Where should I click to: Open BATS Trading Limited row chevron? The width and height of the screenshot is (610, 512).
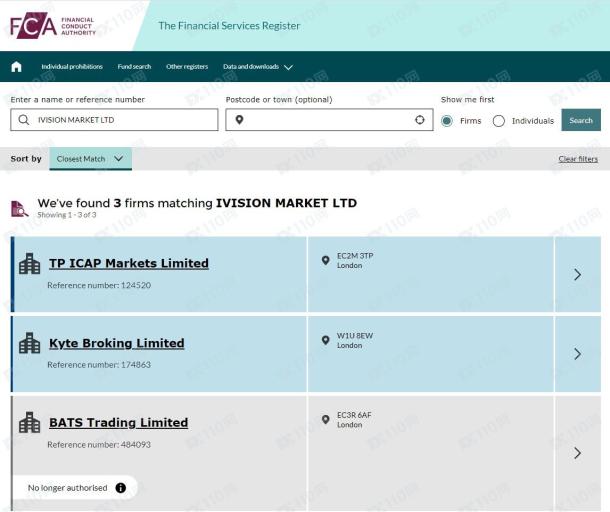tap(578, 453)
